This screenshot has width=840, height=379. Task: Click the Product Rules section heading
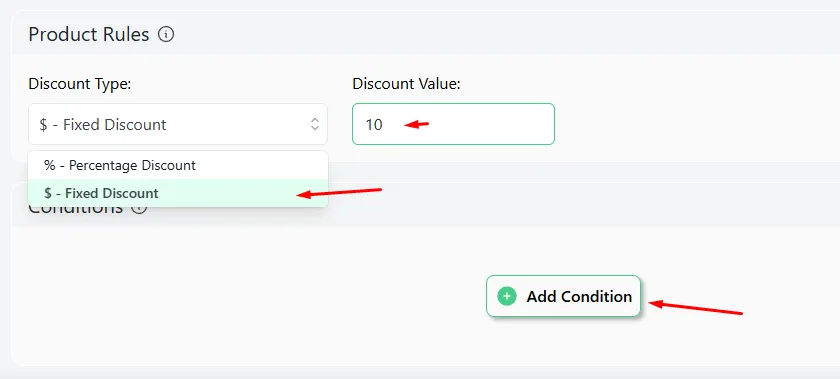(x=89, y=35)
